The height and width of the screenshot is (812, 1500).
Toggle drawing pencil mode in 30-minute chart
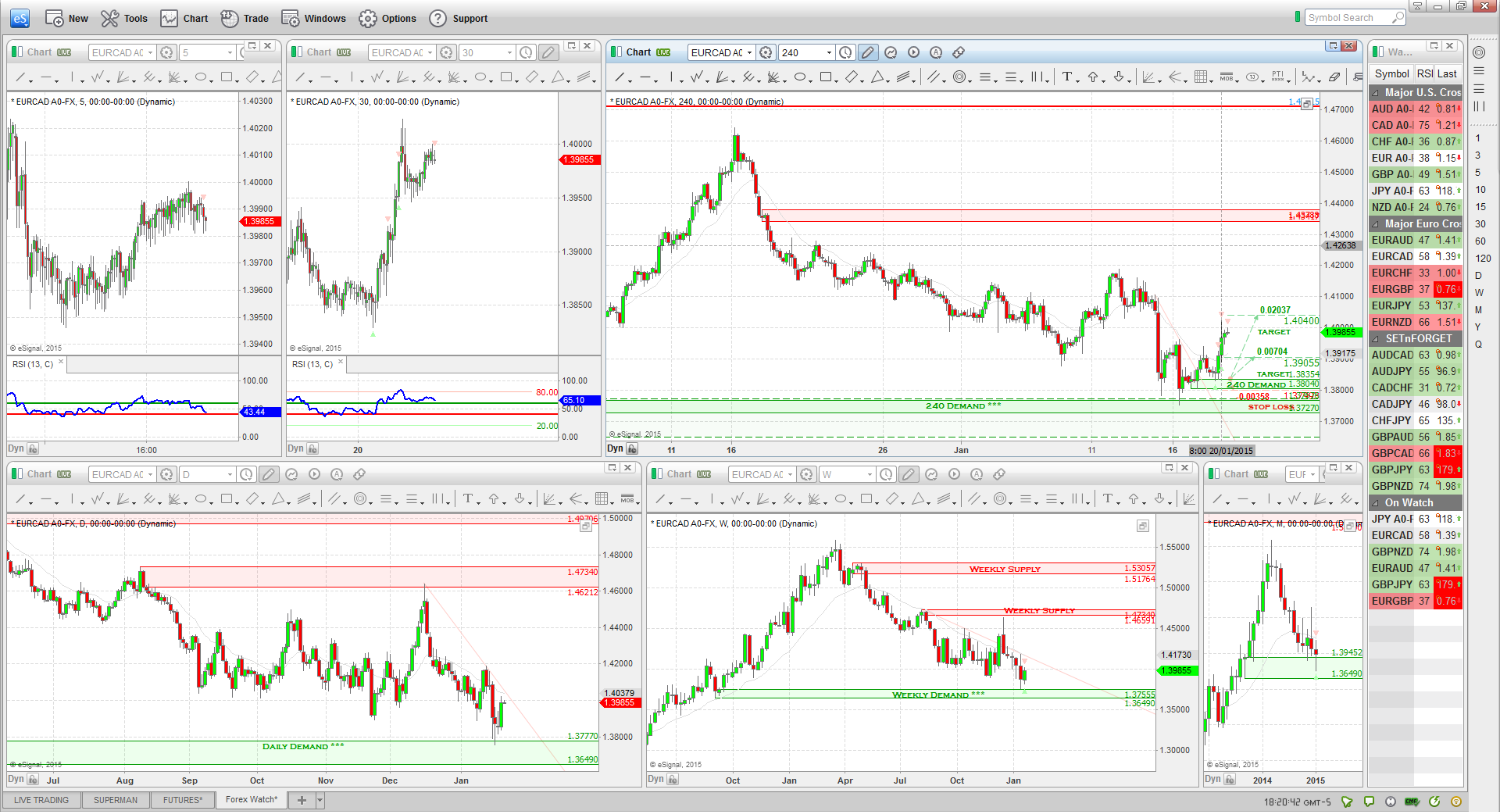point(548,52)
